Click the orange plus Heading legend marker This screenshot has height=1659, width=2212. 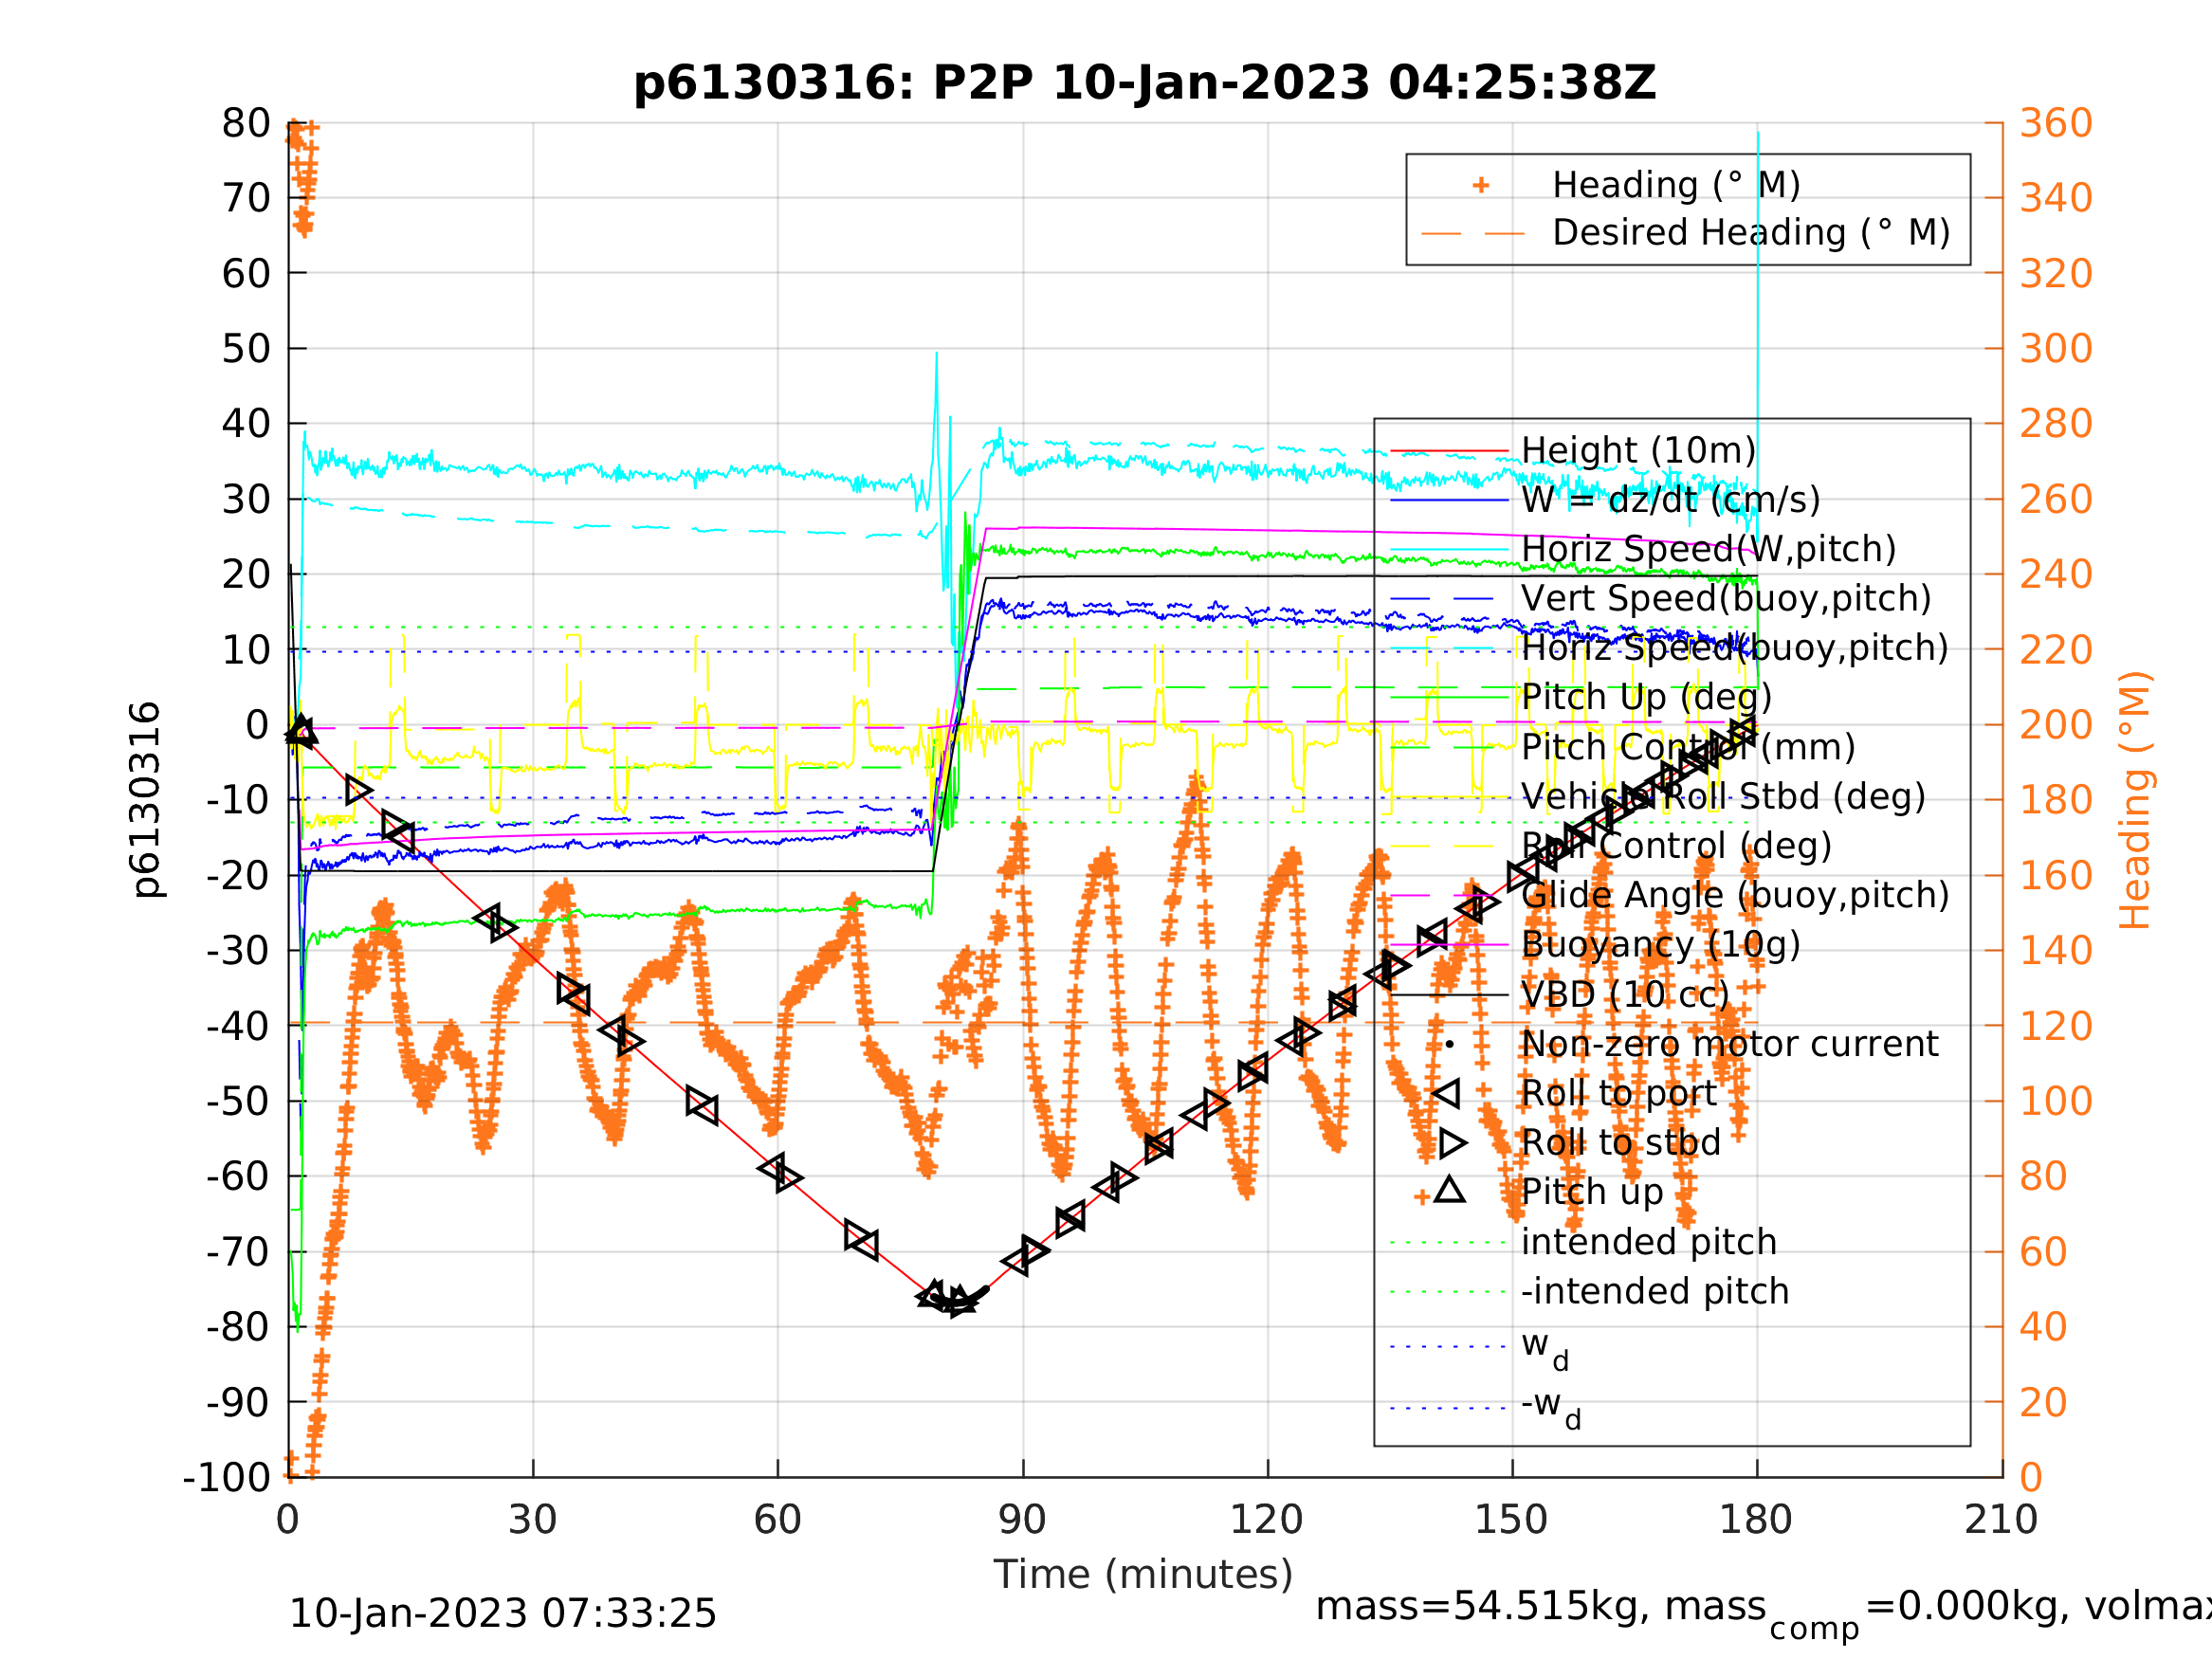pyautogui.click(x=1481, y=185)
